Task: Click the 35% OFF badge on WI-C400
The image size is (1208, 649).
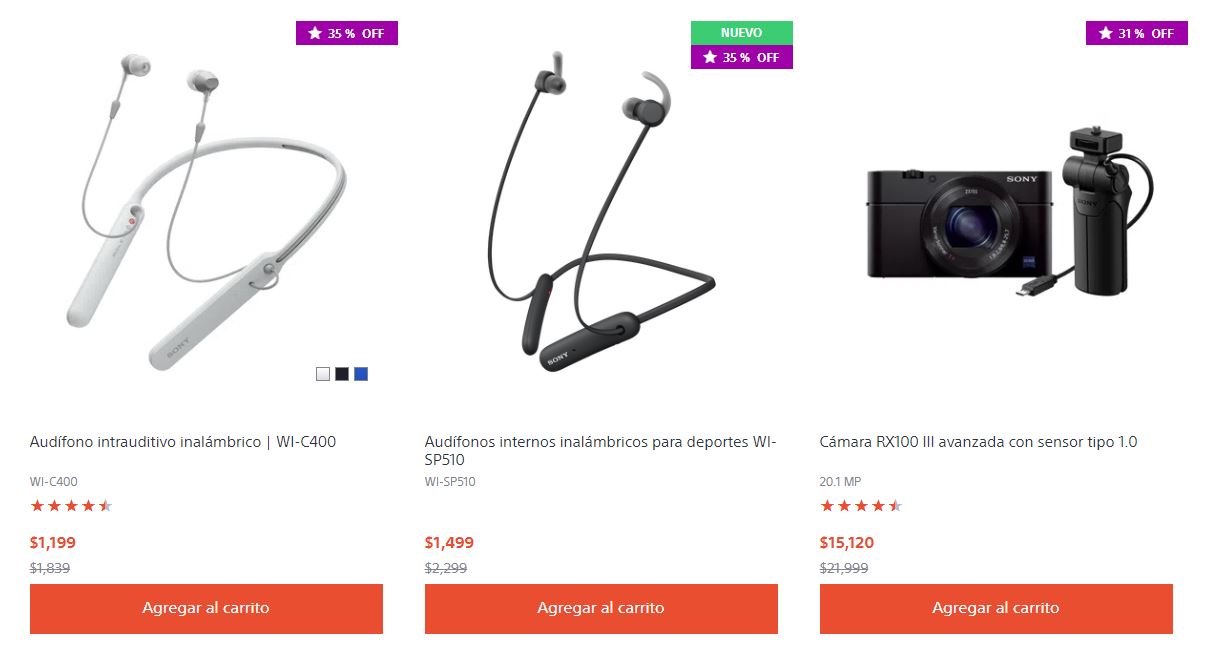Action: (346, 33)
